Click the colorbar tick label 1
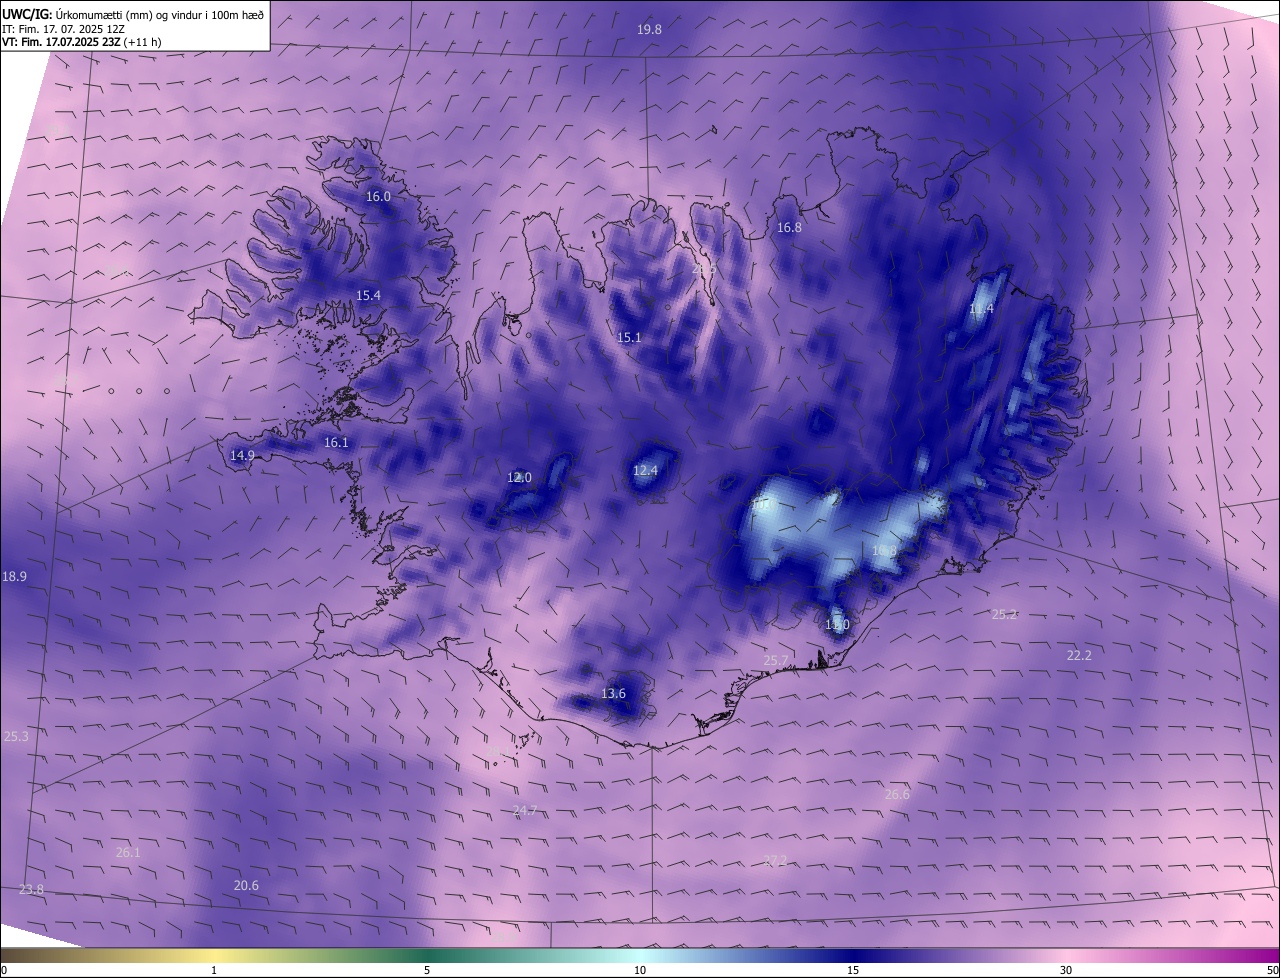The image size is (1280, 978). [214, 970]
